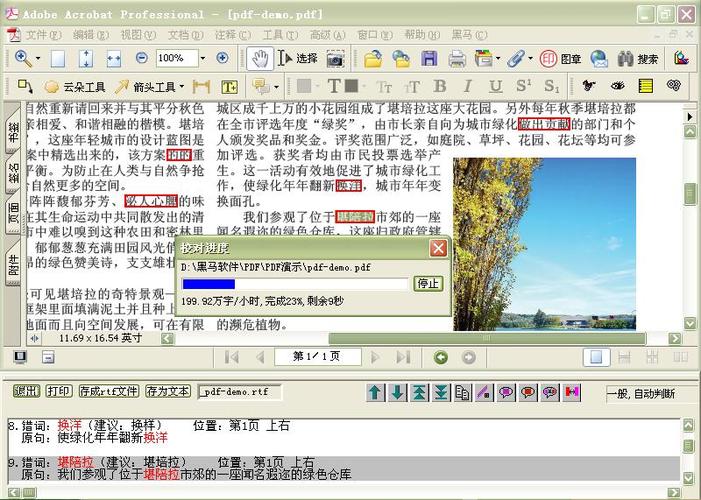Toggle Italic formatting button

pyautogui.click(x=468, y=86)
